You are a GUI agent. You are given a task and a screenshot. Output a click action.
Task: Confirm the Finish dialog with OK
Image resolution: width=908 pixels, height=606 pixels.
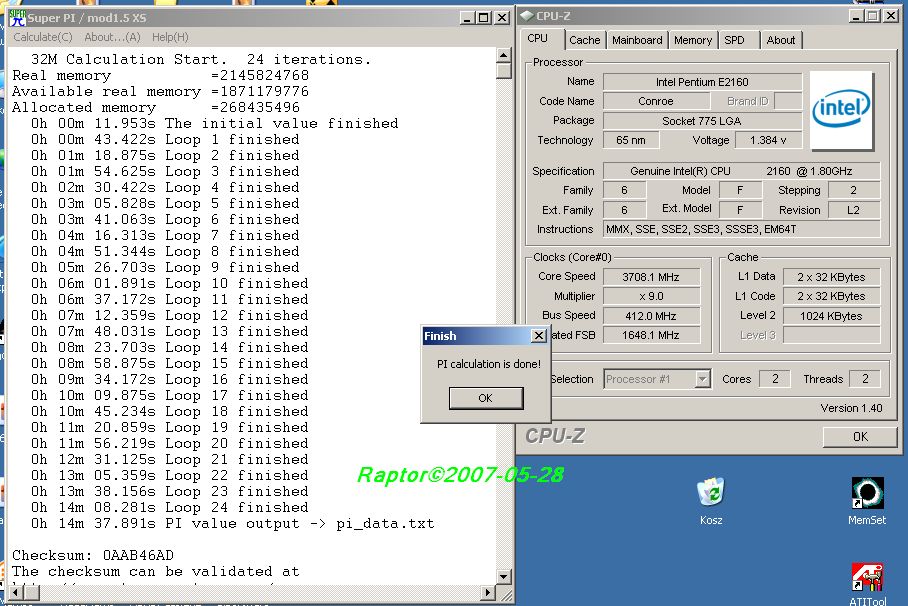tap(486, 398)
